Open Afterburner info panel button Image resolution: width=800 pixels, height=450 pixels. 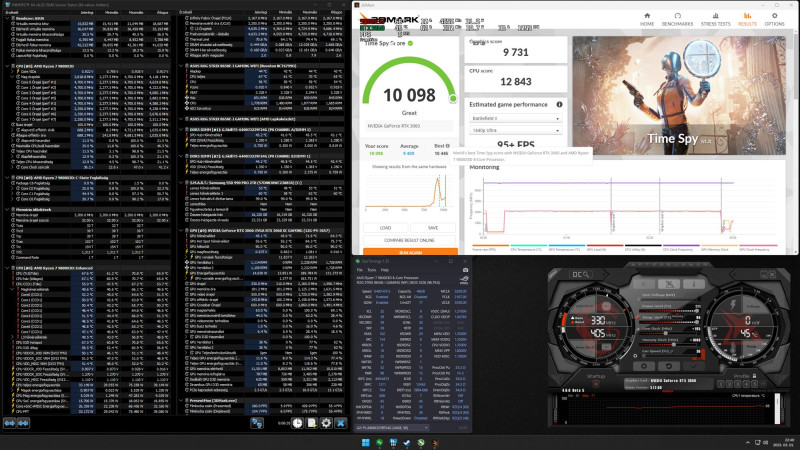[x=694, y=284]
